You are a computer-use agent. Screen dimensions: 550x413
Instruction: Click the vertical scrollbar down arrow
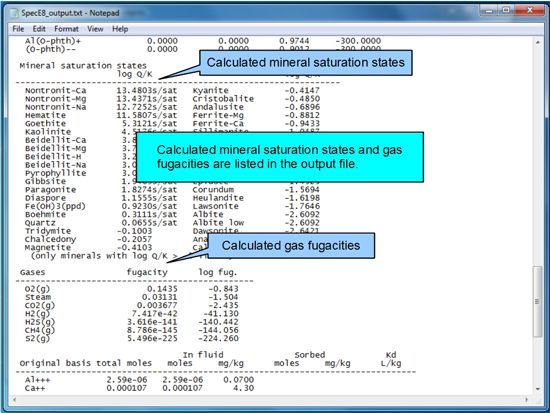(x=538, y=389)
